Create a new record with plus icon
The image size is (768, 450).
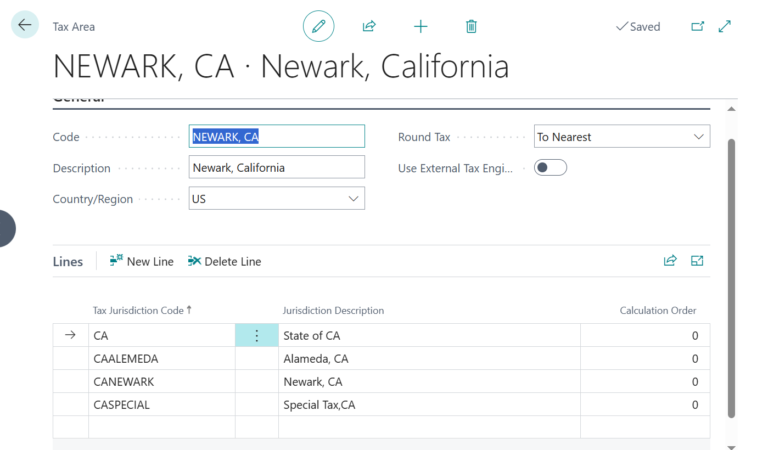tap(420, 26)
